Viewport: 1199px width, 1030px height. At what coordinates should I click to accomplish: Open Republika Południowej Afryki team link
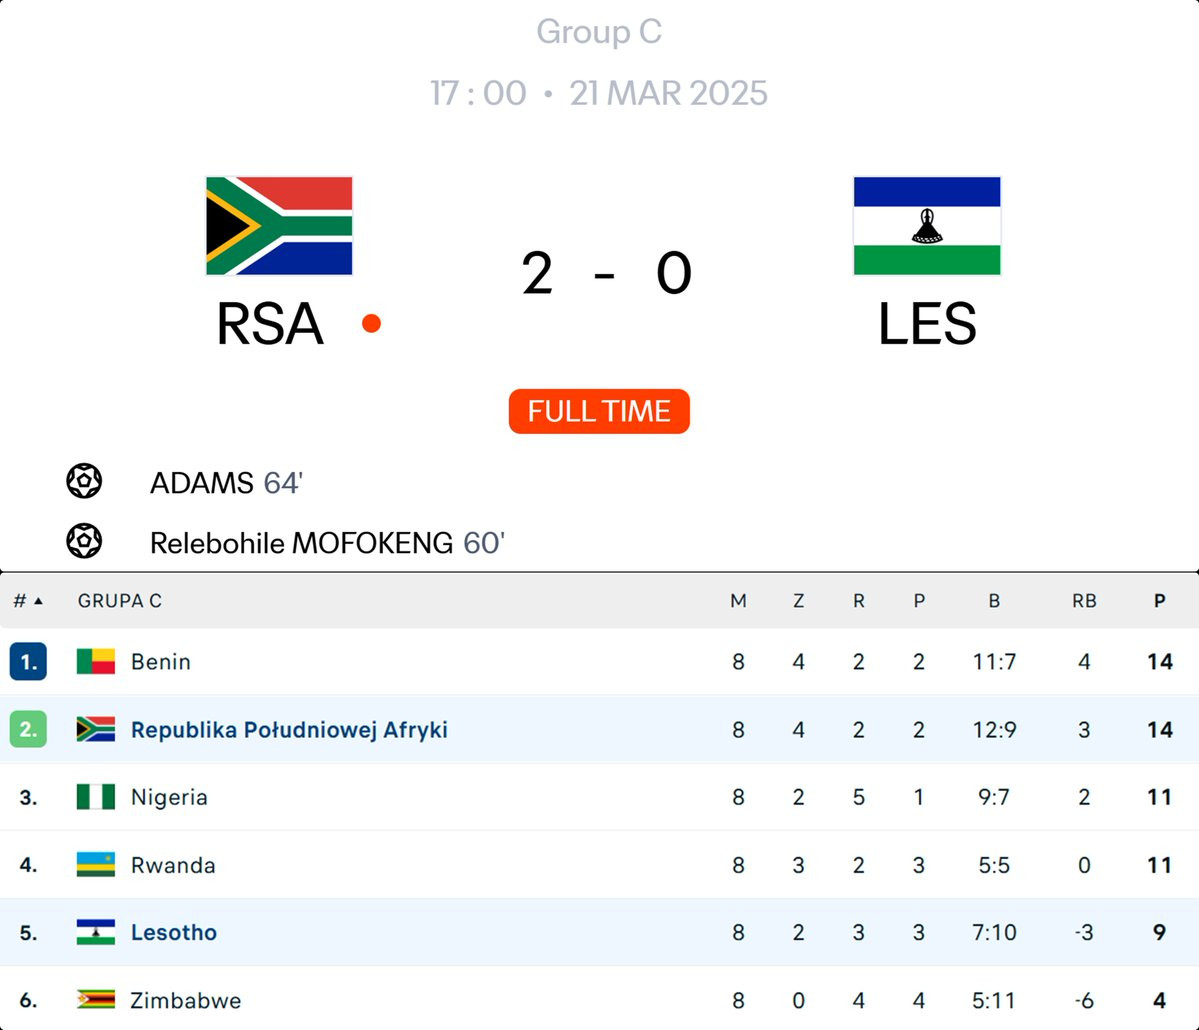click(x=289, y=730)
